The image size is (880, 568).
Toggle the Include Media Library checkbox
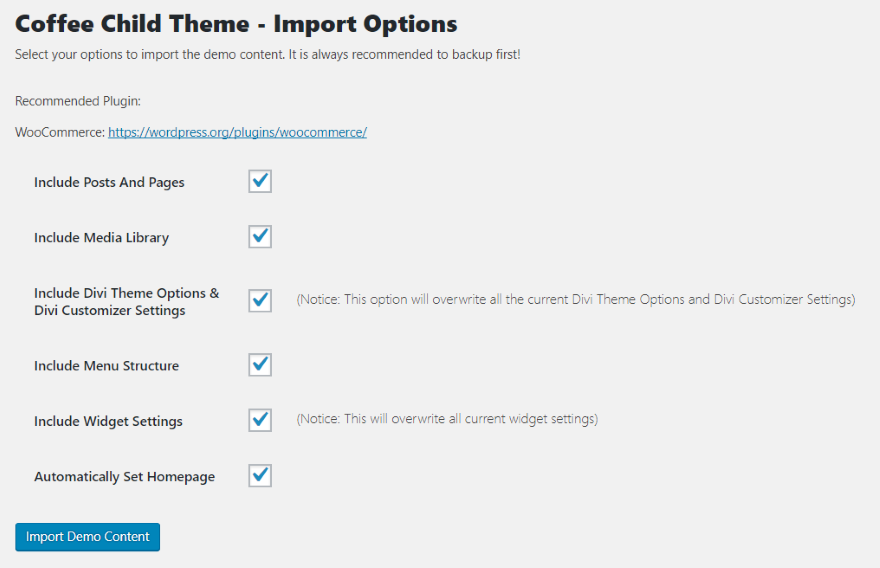(x=260, y=237)
